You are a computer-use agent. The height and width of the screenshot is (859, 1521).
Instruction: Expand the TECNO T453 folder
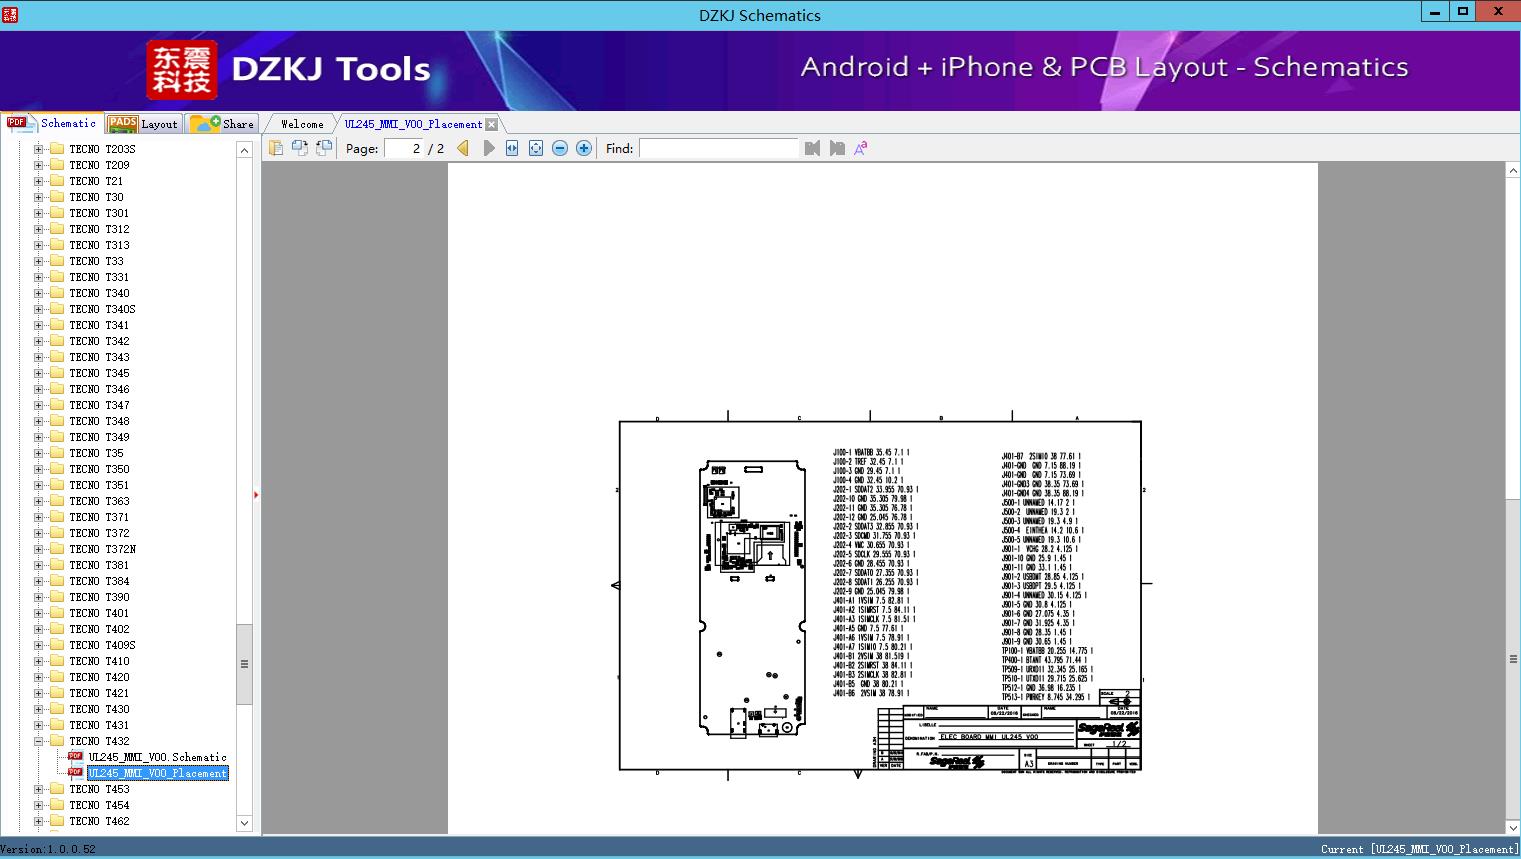click(39, 789)
